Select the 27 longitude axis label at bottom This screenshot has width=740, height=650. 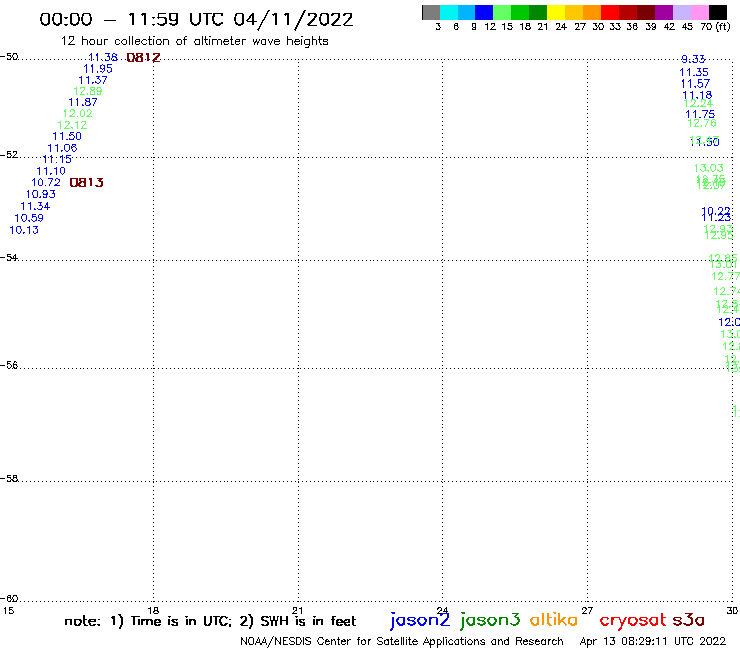click(587, 610)
